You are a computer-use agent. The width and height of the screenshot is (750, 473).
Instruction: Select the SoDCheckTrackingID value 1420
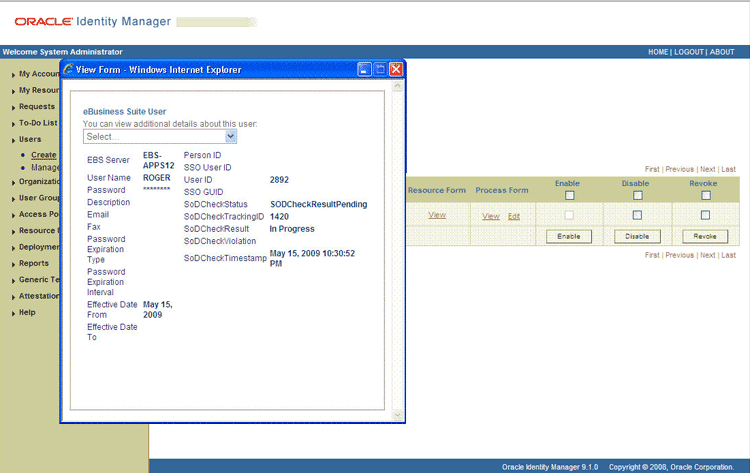pyautogui.click(x=279, y=217)
